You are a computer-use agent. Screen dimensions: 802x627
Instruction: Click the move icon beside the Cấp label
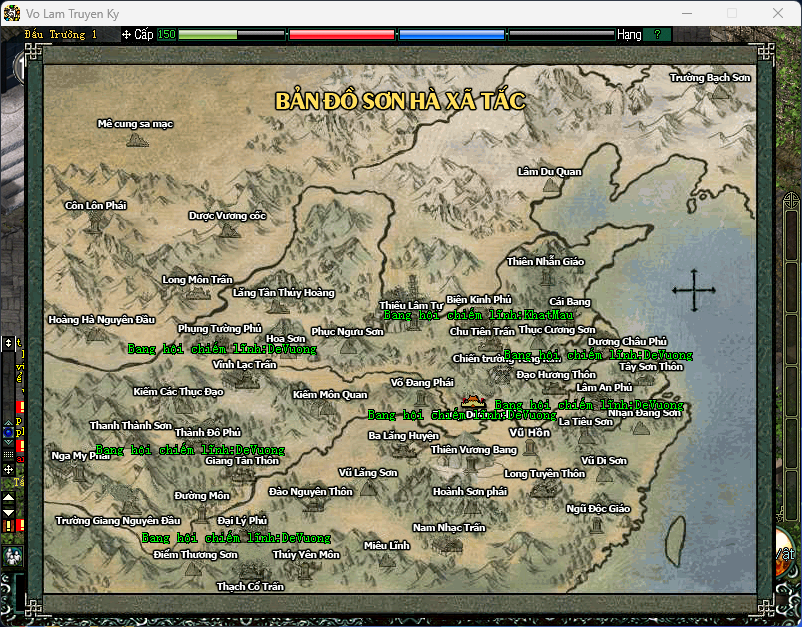coord(126,35)
